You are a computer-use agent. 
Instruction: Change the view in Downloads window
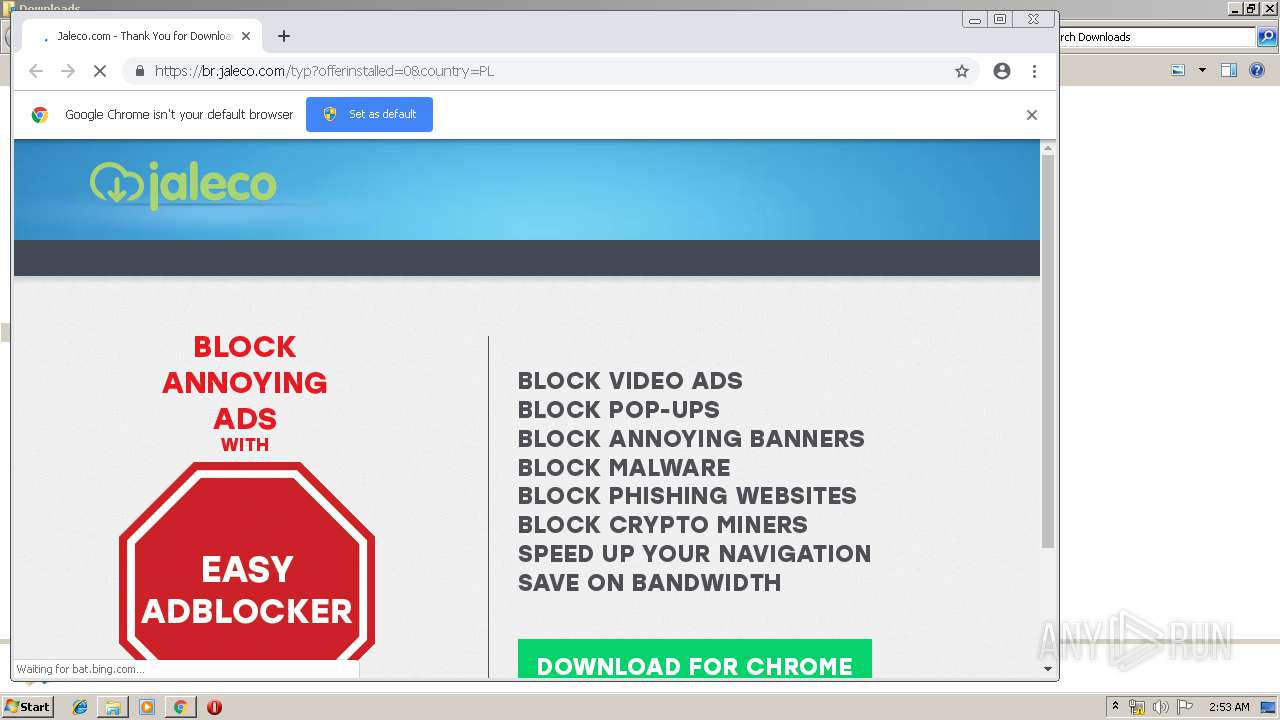(1178, 70)
